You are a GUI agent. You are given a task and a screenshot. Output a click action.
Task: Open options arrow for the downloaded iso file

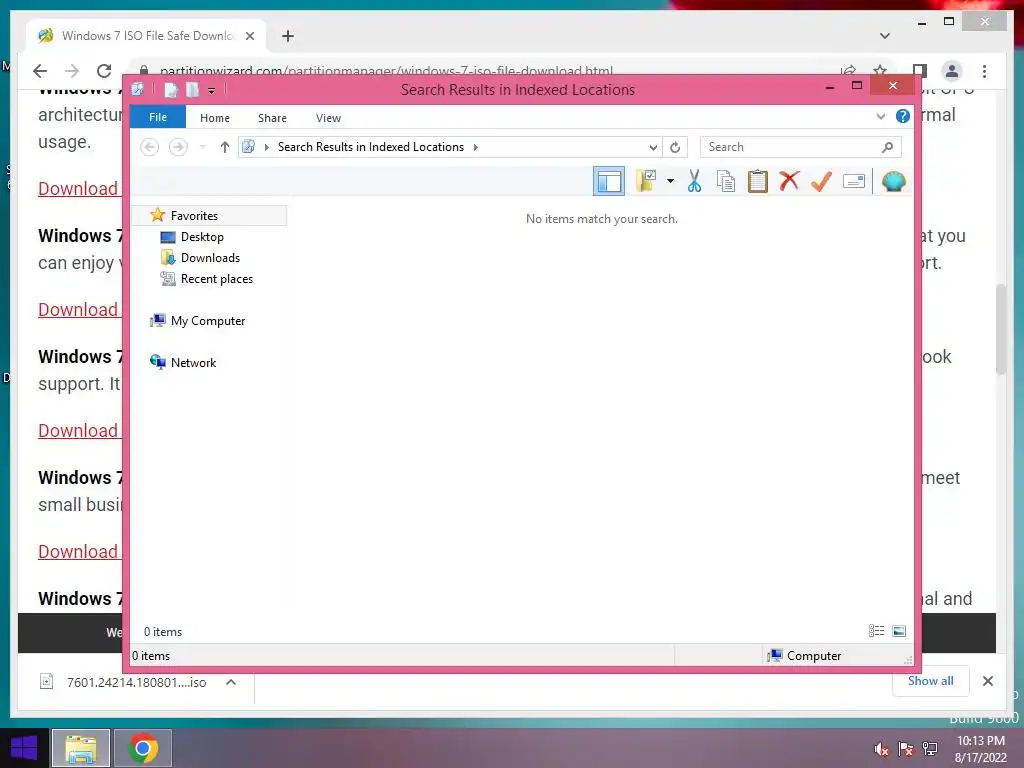231,682
